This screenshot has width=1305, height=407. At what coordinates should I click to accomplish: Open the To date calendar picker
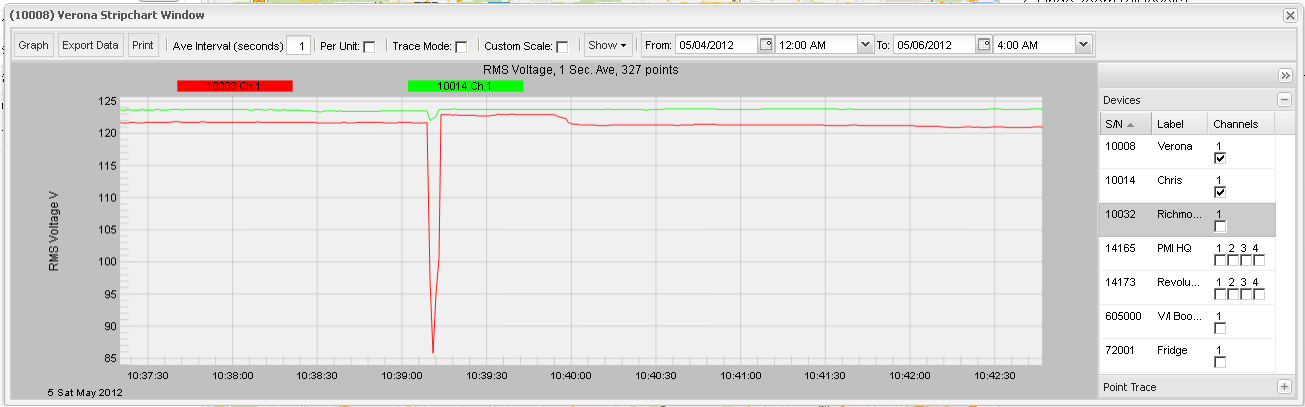pos(984,45)
